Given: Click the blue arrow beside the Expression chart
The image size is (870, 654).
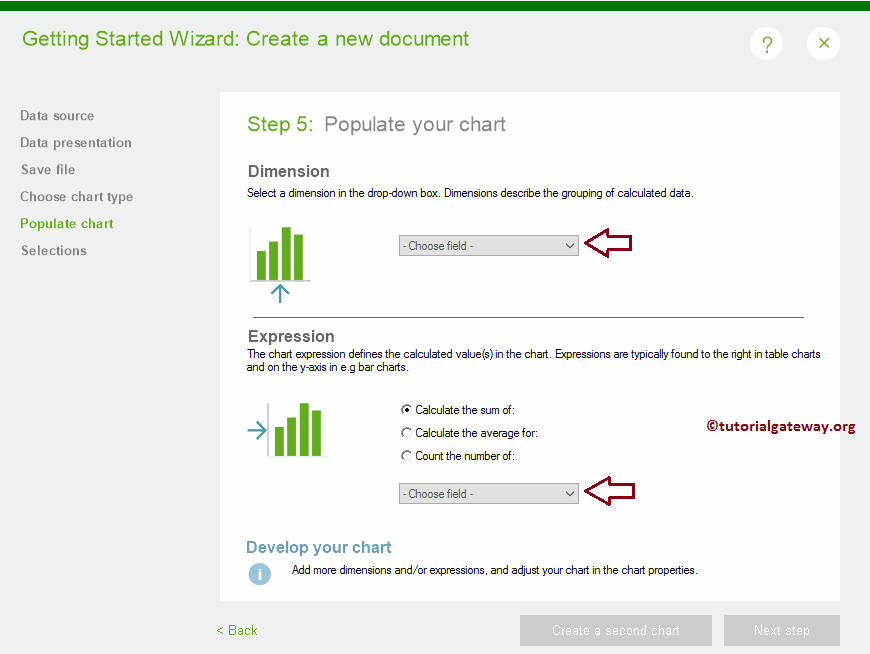Looking at the screenshot, I should coord(254,430).
